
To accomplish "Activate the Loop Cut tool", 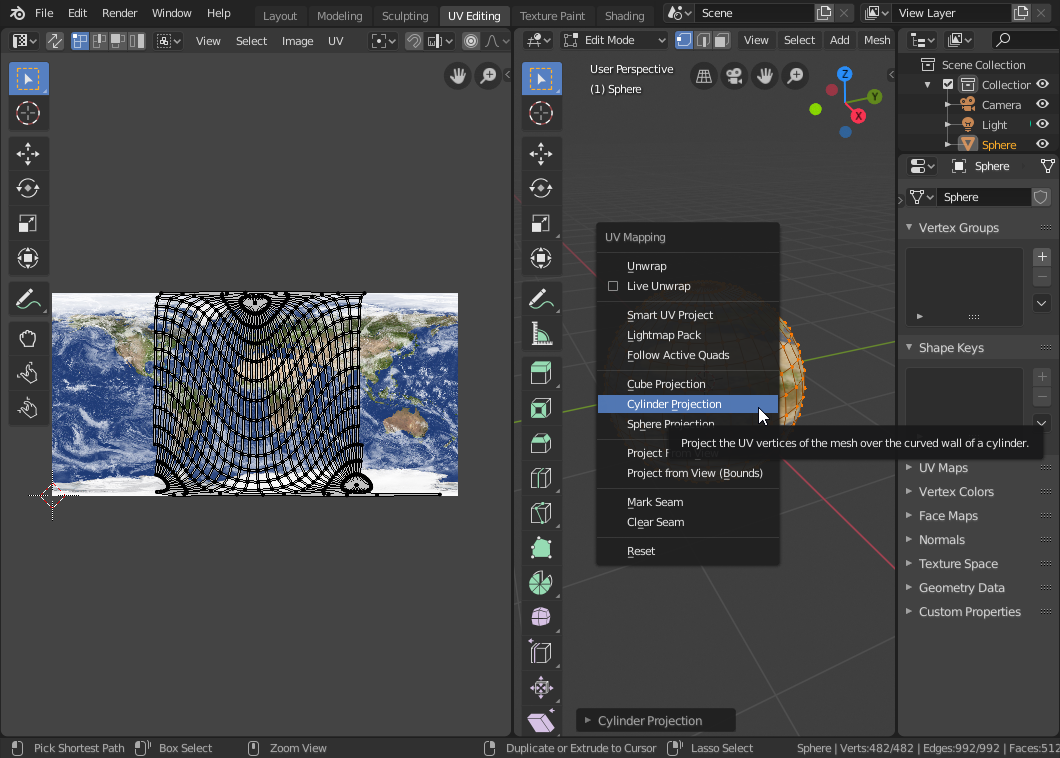I will pyautogui.click(x=541, y=478).
